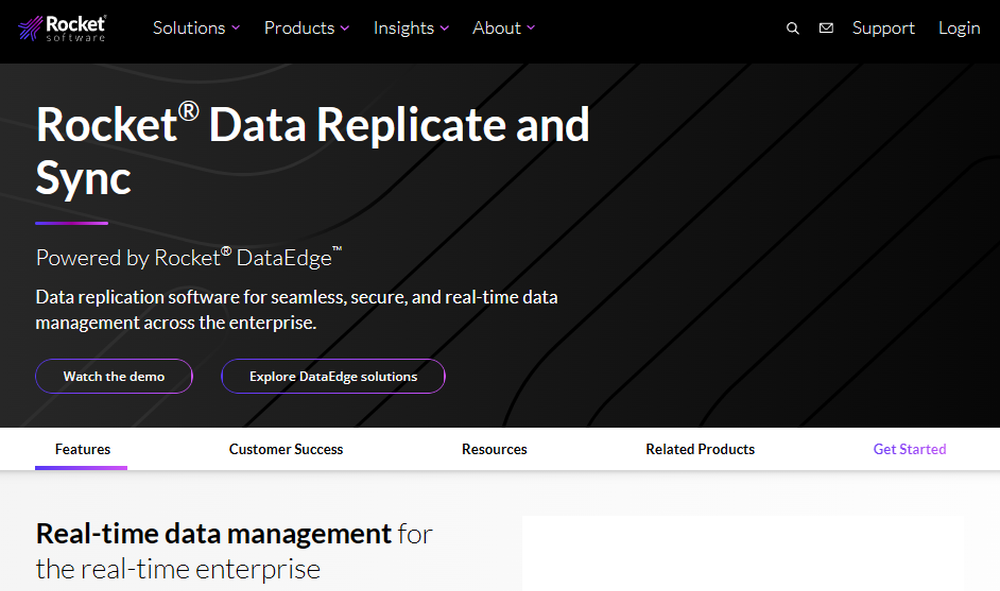Open the Solutions dropdown chevron

click(x=235, y=28)
